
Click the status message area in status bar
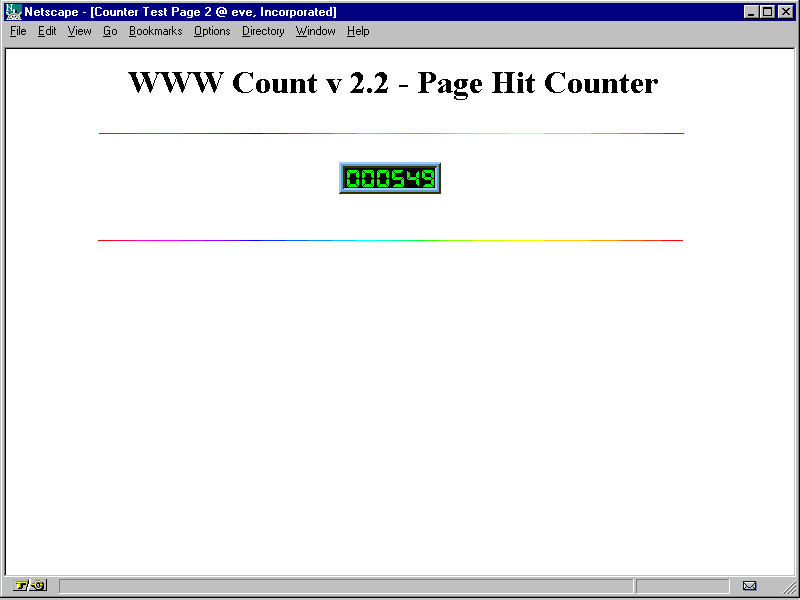[x=345, y=585]
